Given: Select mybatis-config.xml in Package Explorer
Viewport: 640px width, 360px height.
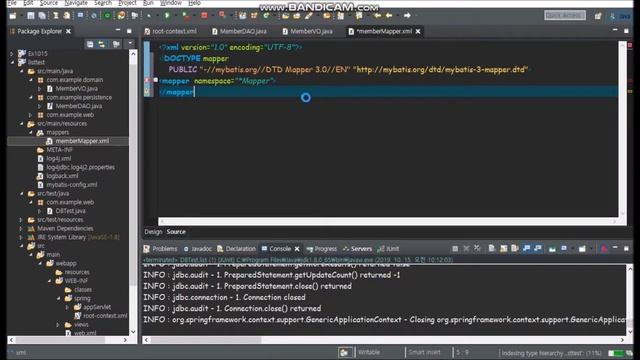Looking at the screenshot, I should pyautogui.click(x=71, y=184).
